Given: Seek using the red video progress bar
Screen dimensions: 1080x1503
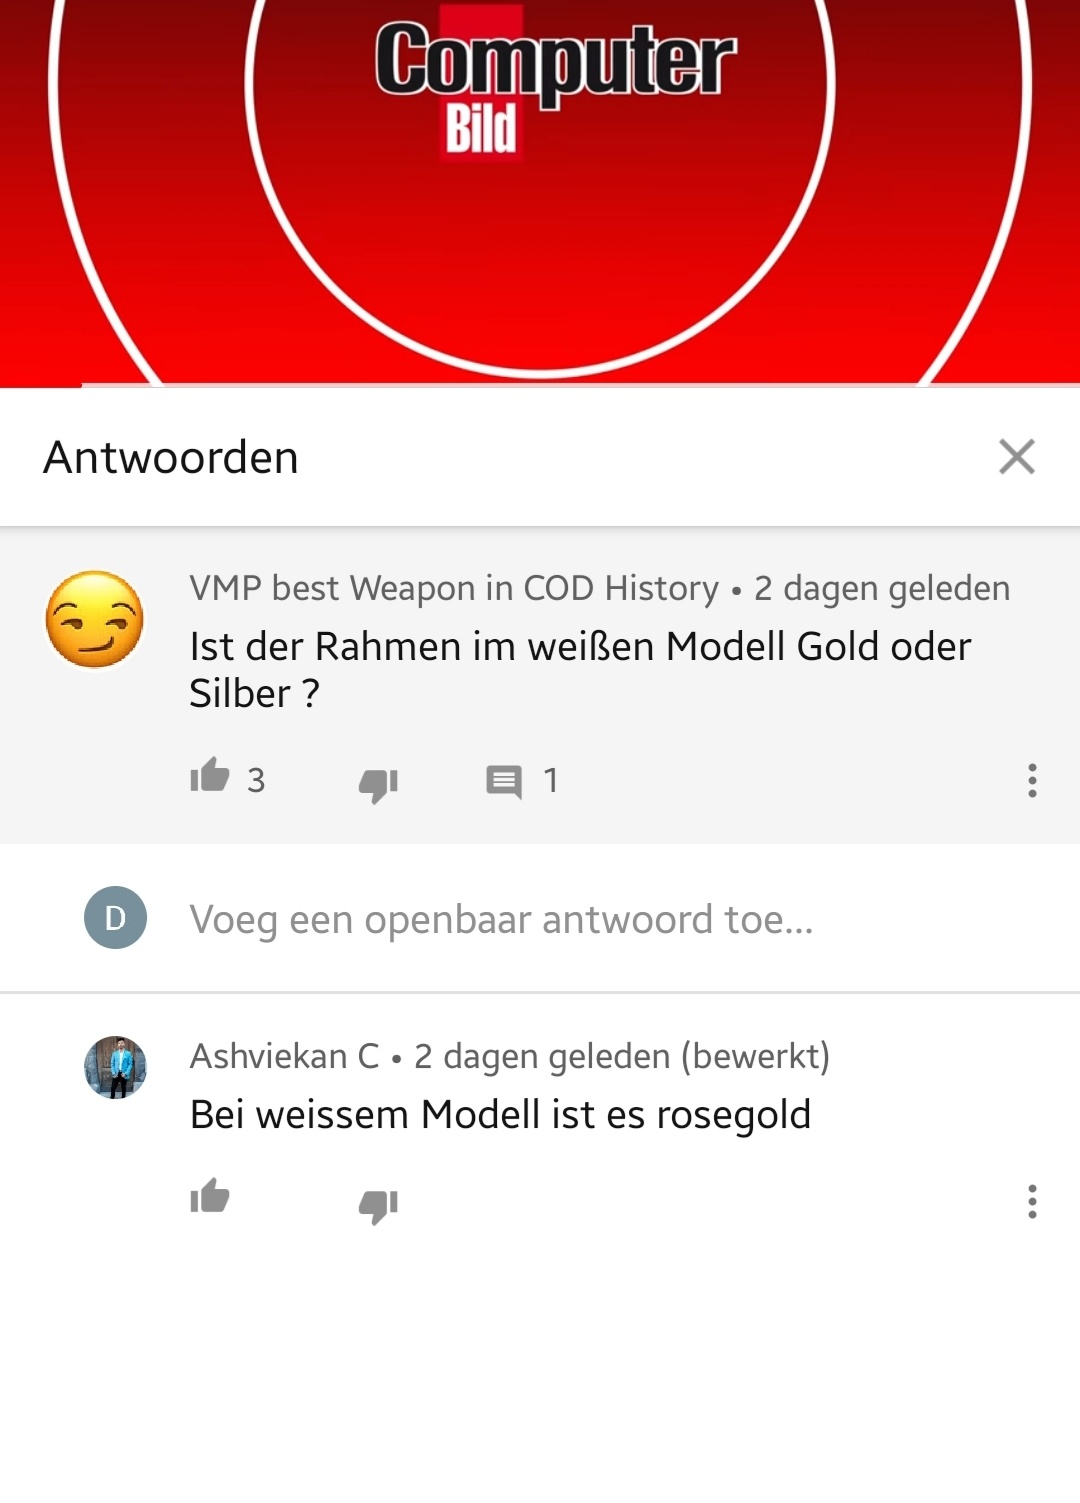Looking at the screenshot, I should pyautogui.click(x=540, y=385).
